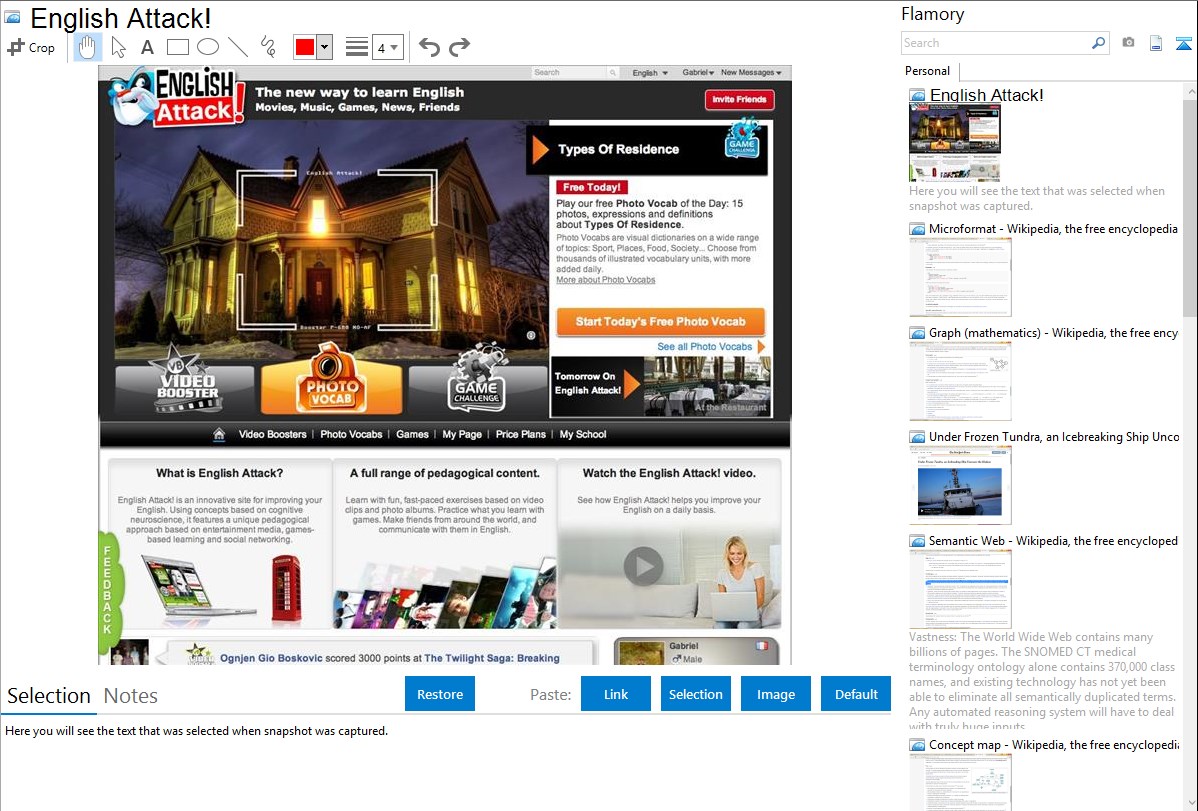Open the Gabriel user dropdown
This screenshot has width=1198, height=811.
tap(698, 73)
